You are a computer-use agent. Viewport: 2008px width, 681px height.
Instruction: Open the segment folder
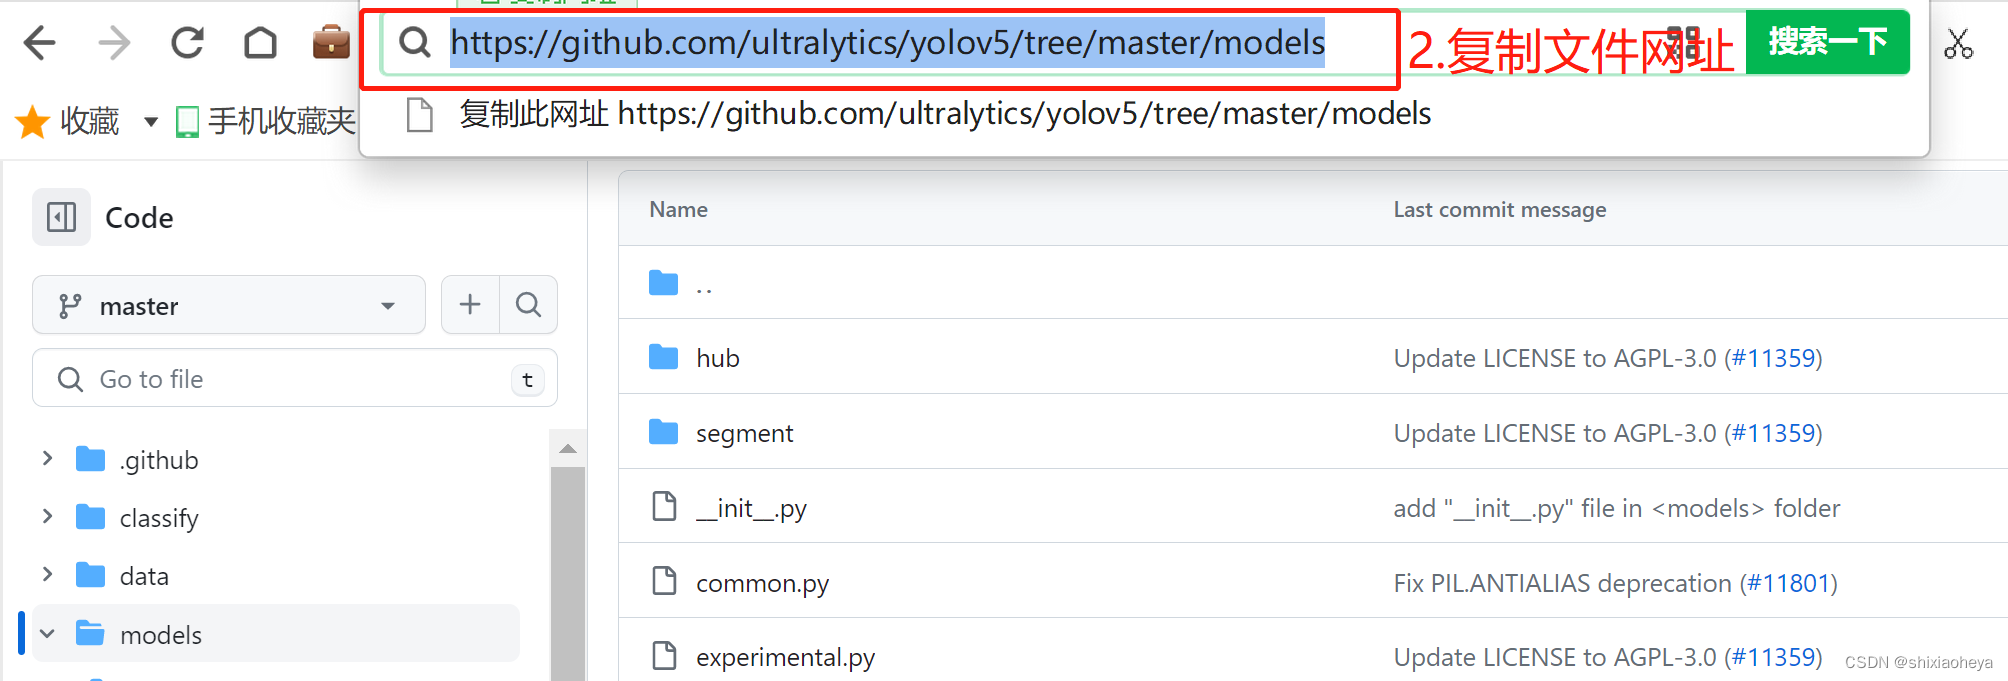(744, 433)
